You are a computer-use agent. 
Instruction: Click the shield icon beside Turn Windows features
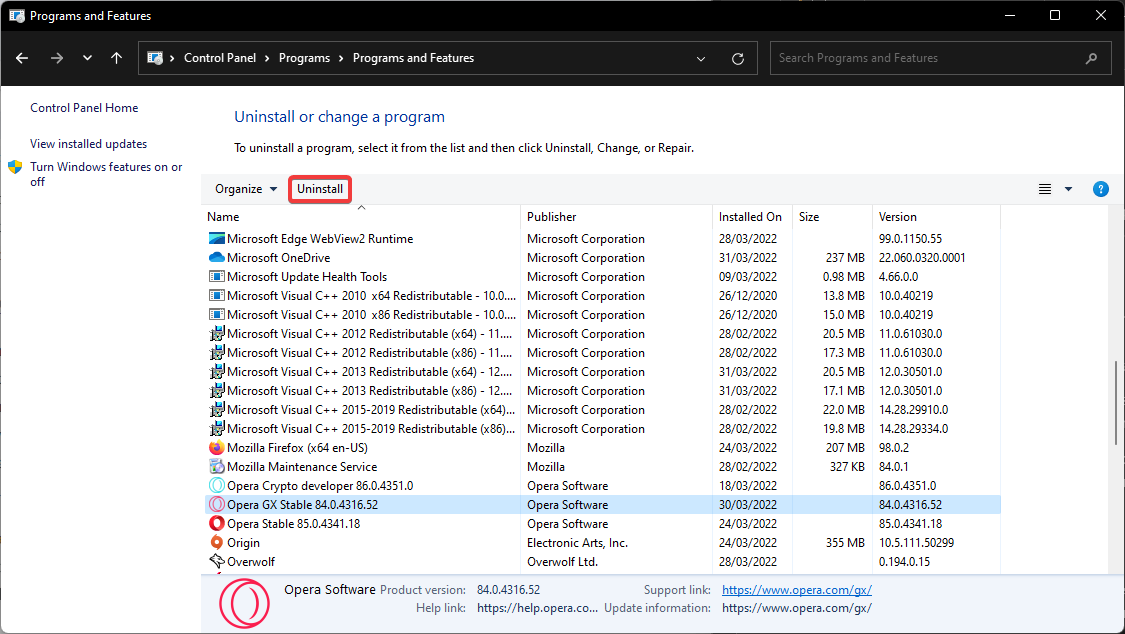tap(13, 167)
